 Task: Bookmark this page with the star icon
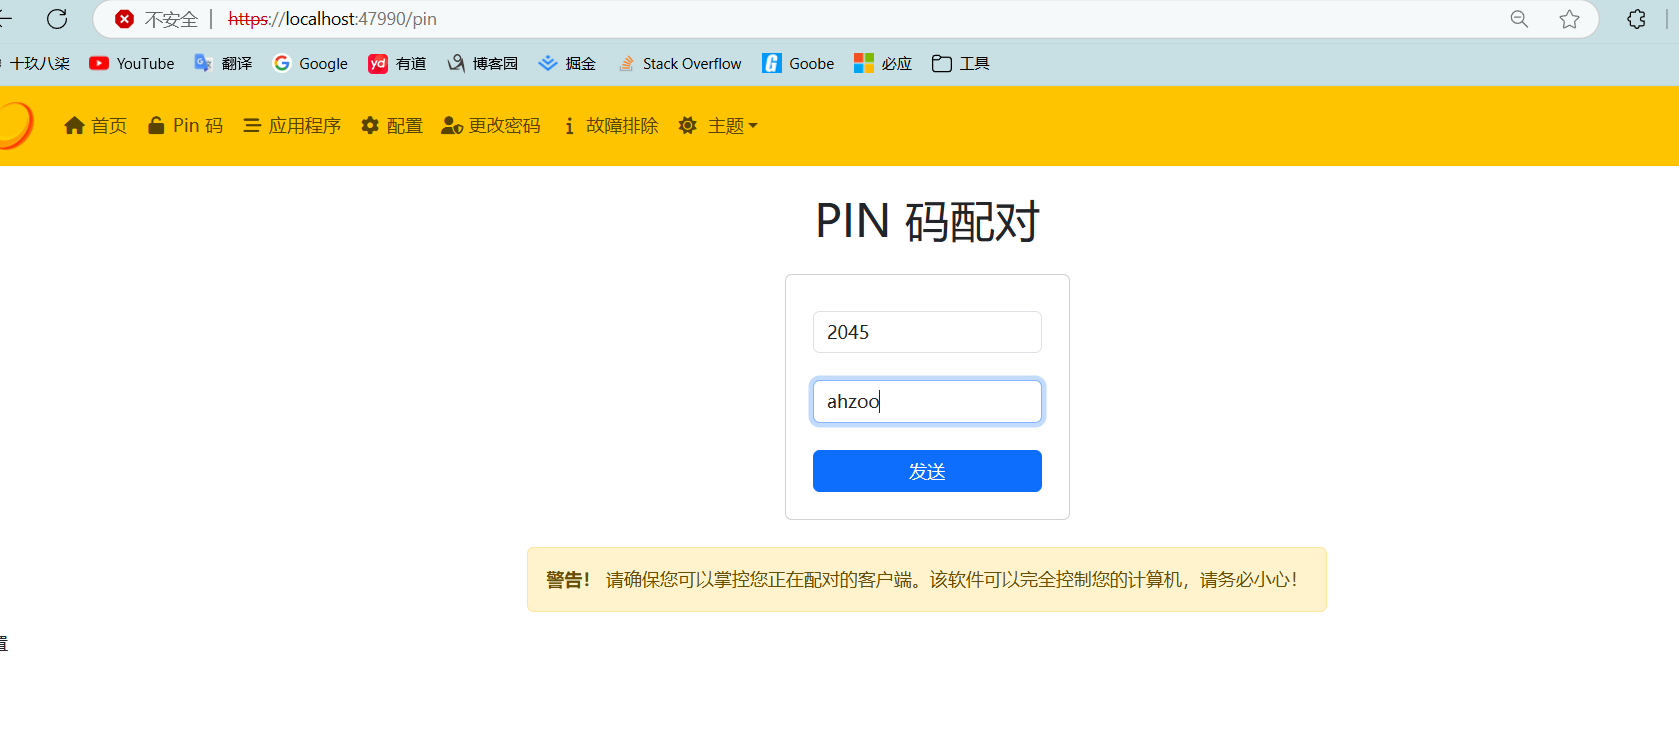click(1569, 19)
